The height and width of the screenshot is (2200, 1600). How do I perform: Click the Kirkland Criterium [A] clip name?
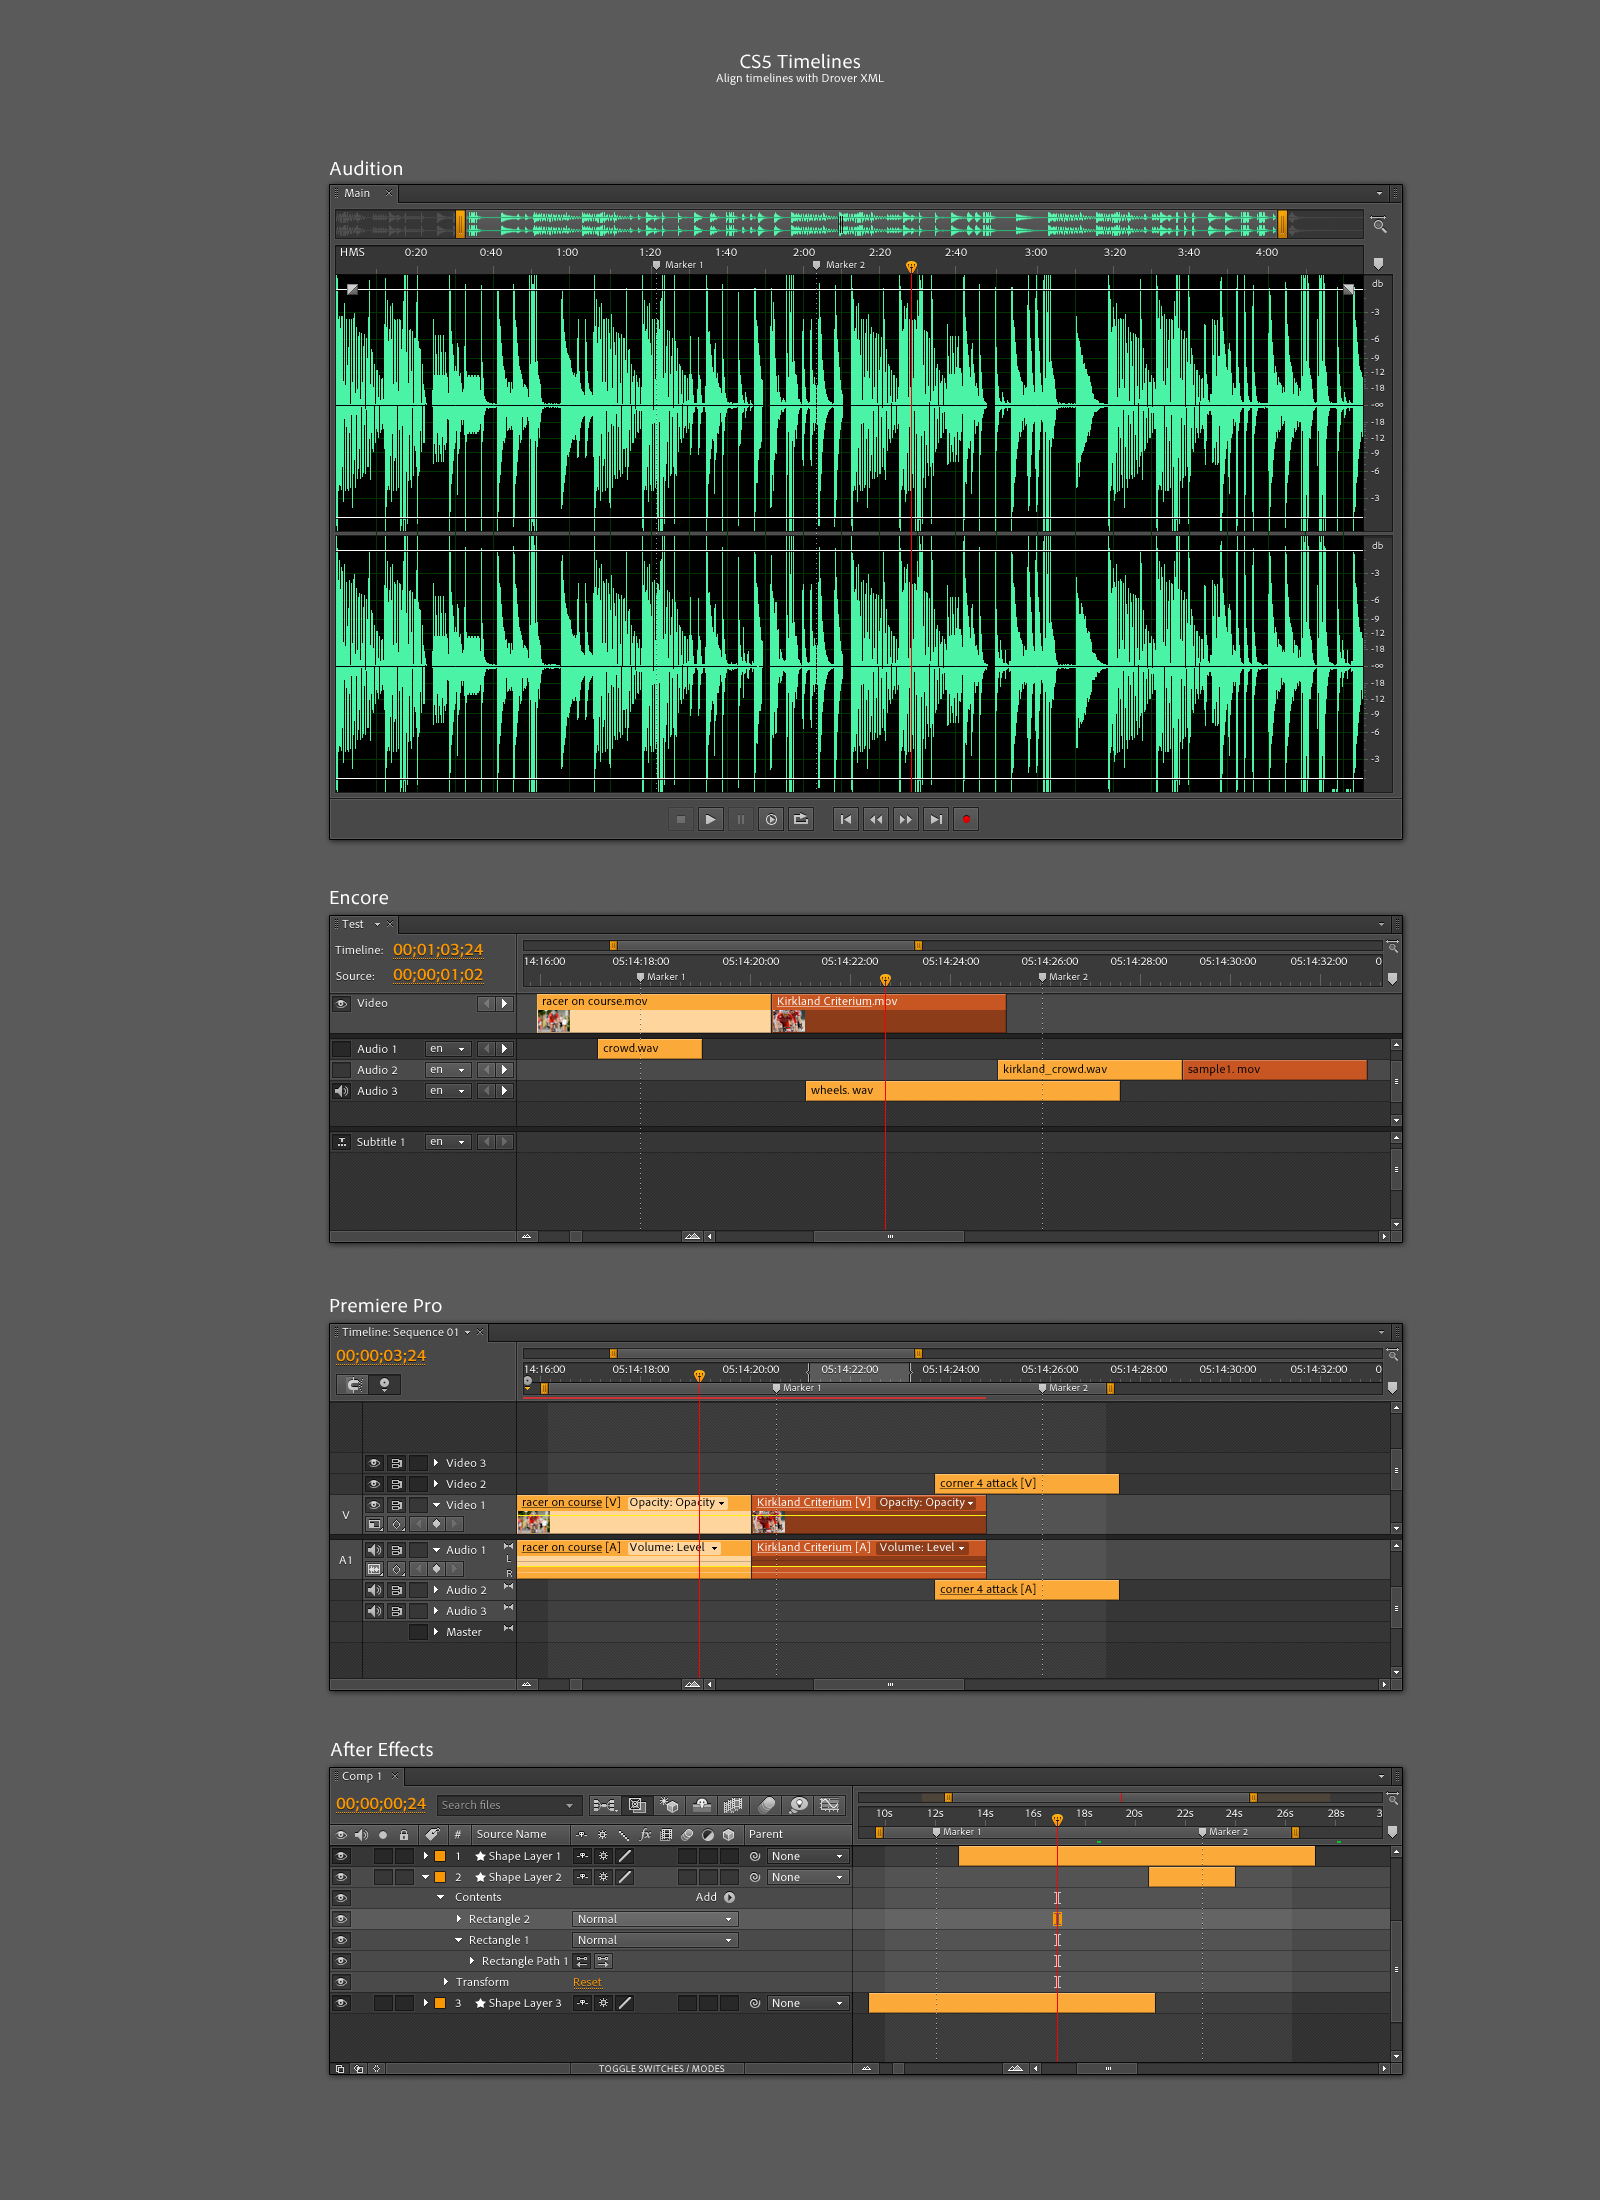[813, 1548]
